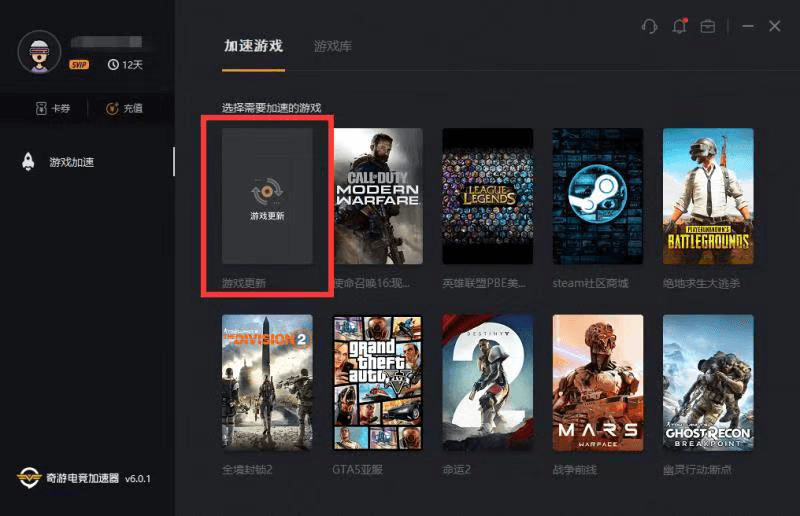Click the clock icon beside 12天
The width and height of the screenshot is (800, 516).
[x=113, y=65]
